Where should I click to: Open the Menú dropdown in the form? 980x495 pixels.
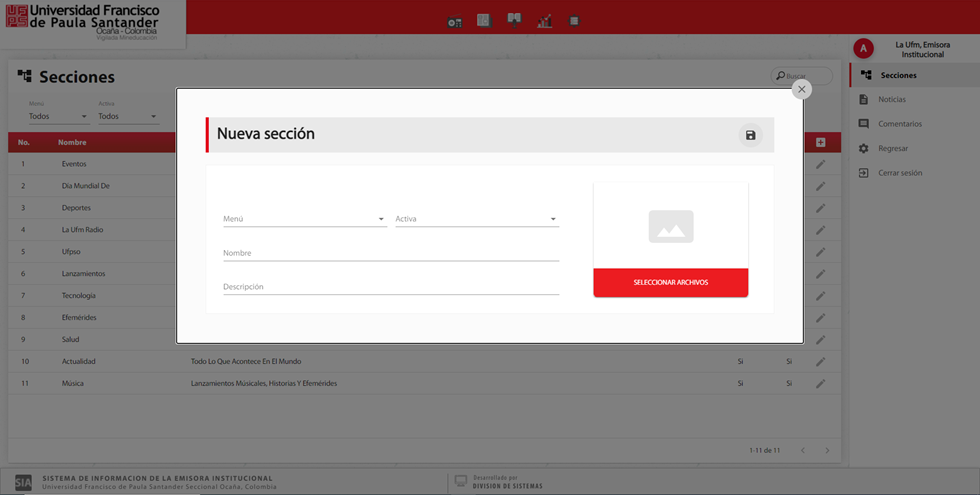304,219
